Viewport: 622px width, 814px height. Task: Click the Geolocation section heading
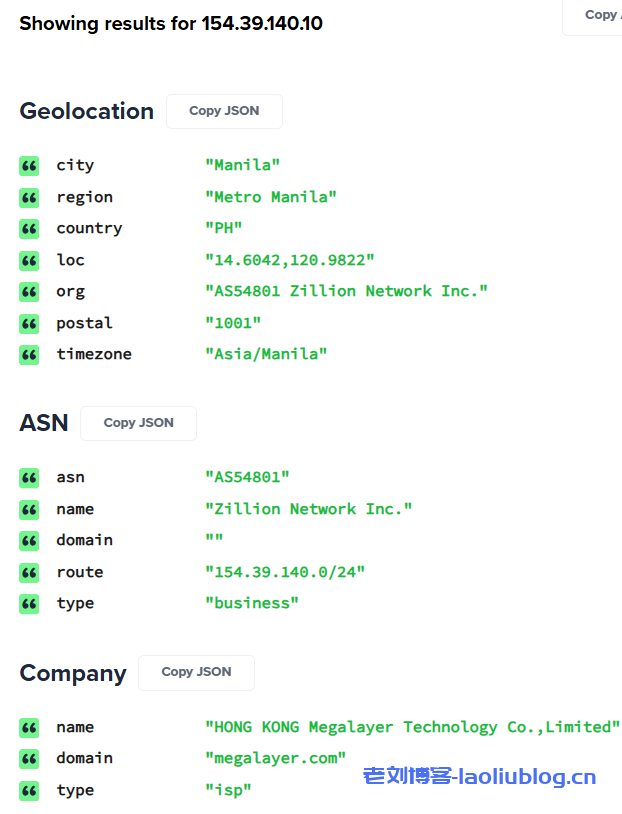click(87, 111)
